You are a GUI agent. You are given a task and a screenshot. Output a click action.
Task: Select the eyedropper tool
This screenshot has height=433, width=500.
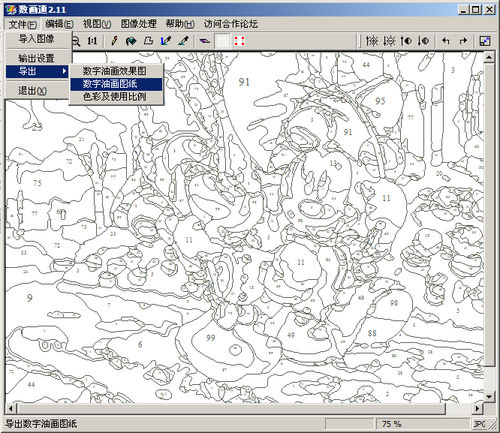tap(183, 41)
